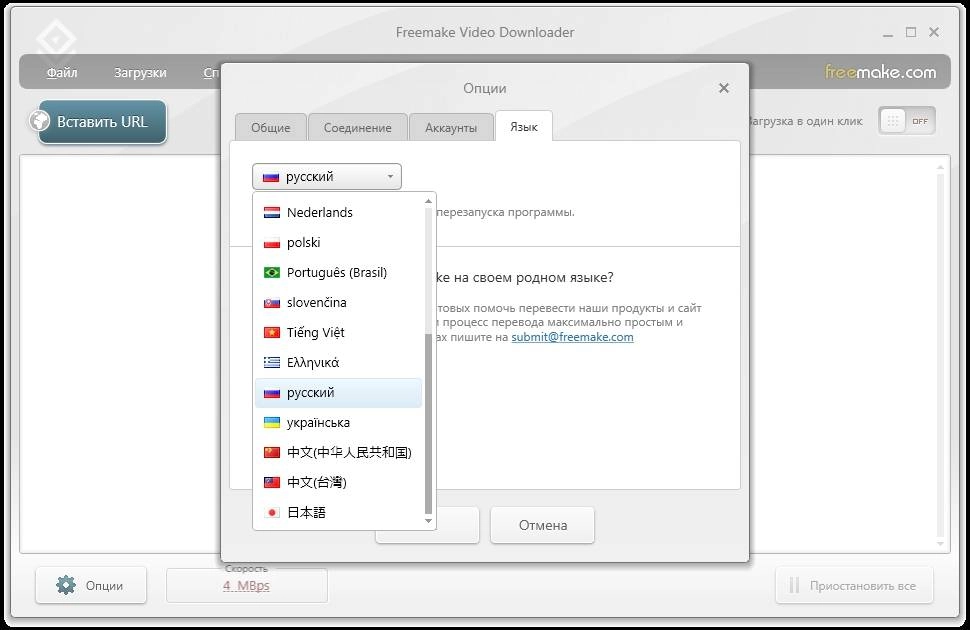This screenshot has height=630, width=970.
Task: Click the Taiwan flag icon
Action: (x=272, y=483)
